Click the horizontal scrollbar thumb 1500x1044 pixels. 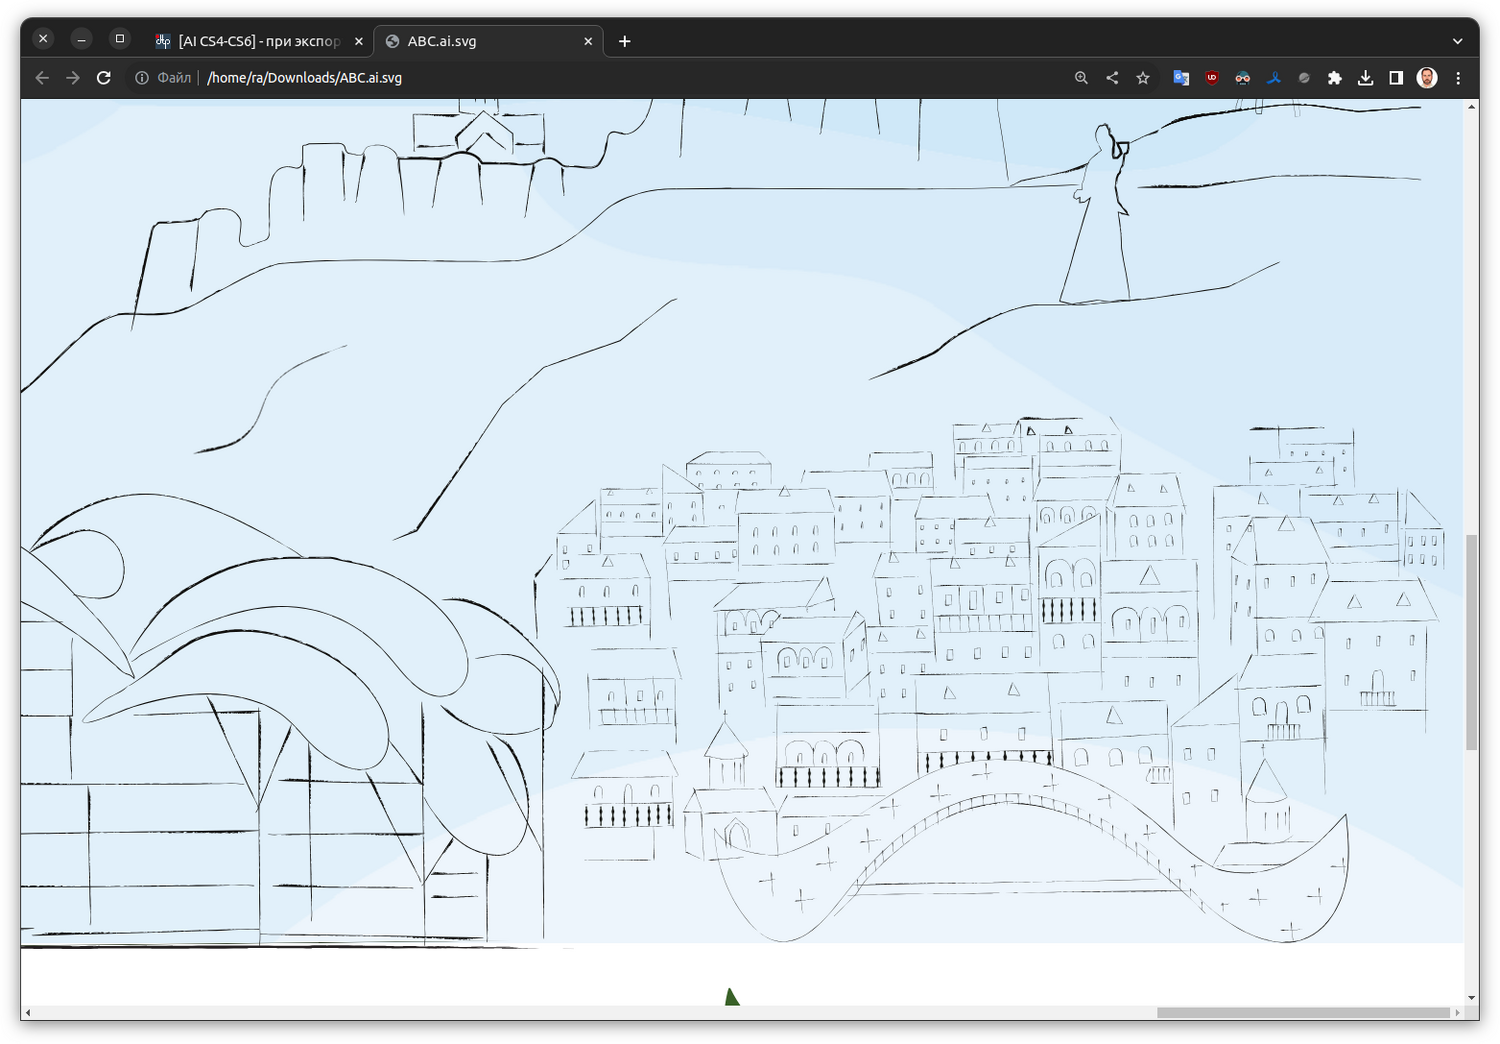click(x=1303, y=1013)
